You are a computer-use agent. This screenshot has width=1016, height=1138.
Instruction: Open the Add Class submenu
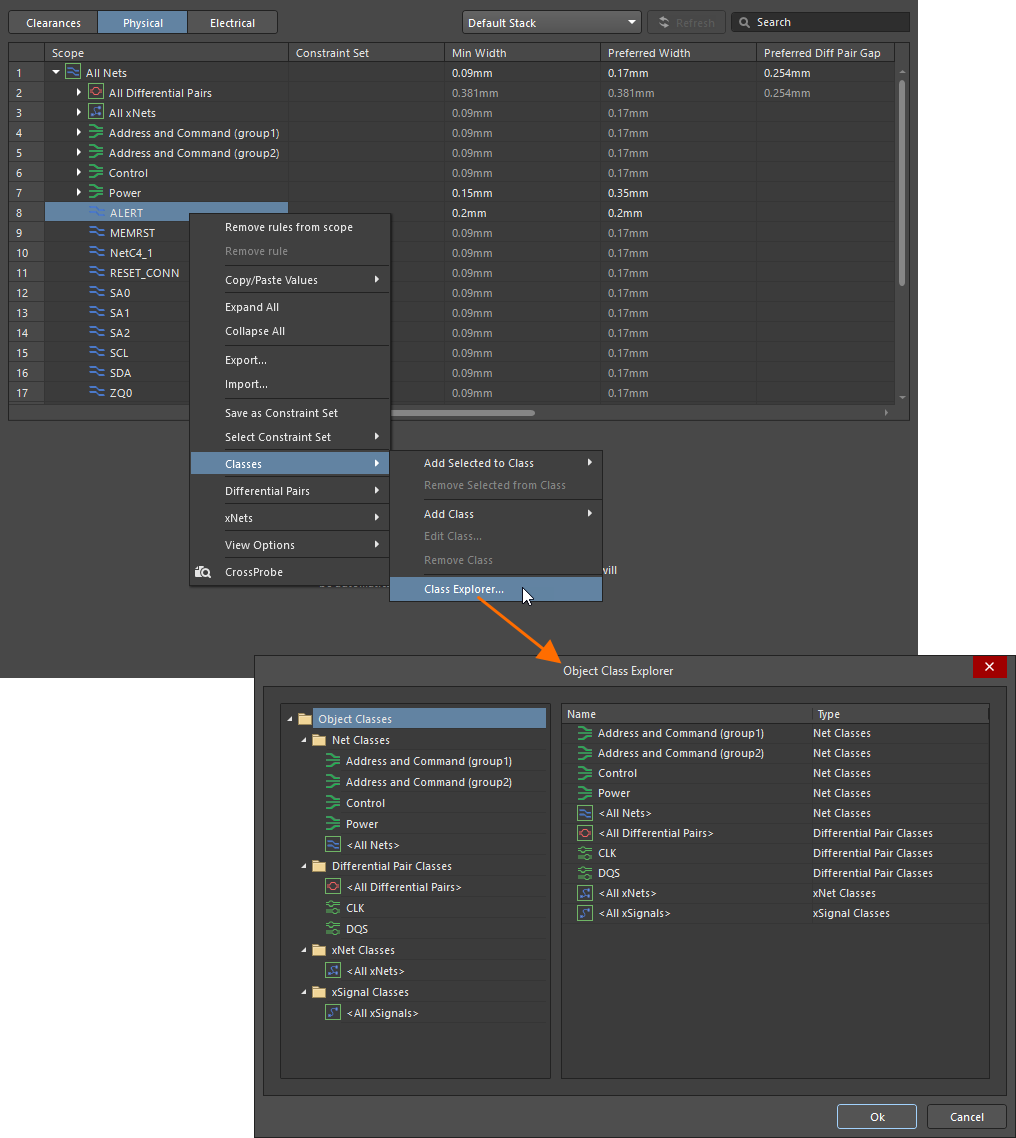coord(496,514)
